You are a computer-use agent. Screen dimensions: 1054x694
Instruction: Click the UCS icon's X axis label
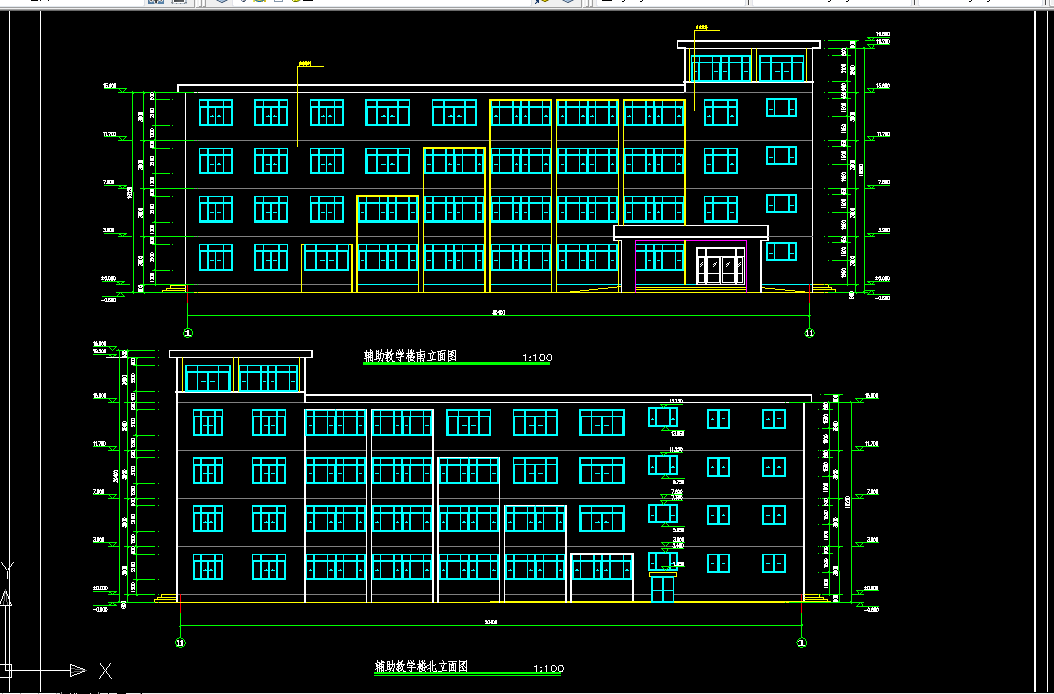(106, 670)
